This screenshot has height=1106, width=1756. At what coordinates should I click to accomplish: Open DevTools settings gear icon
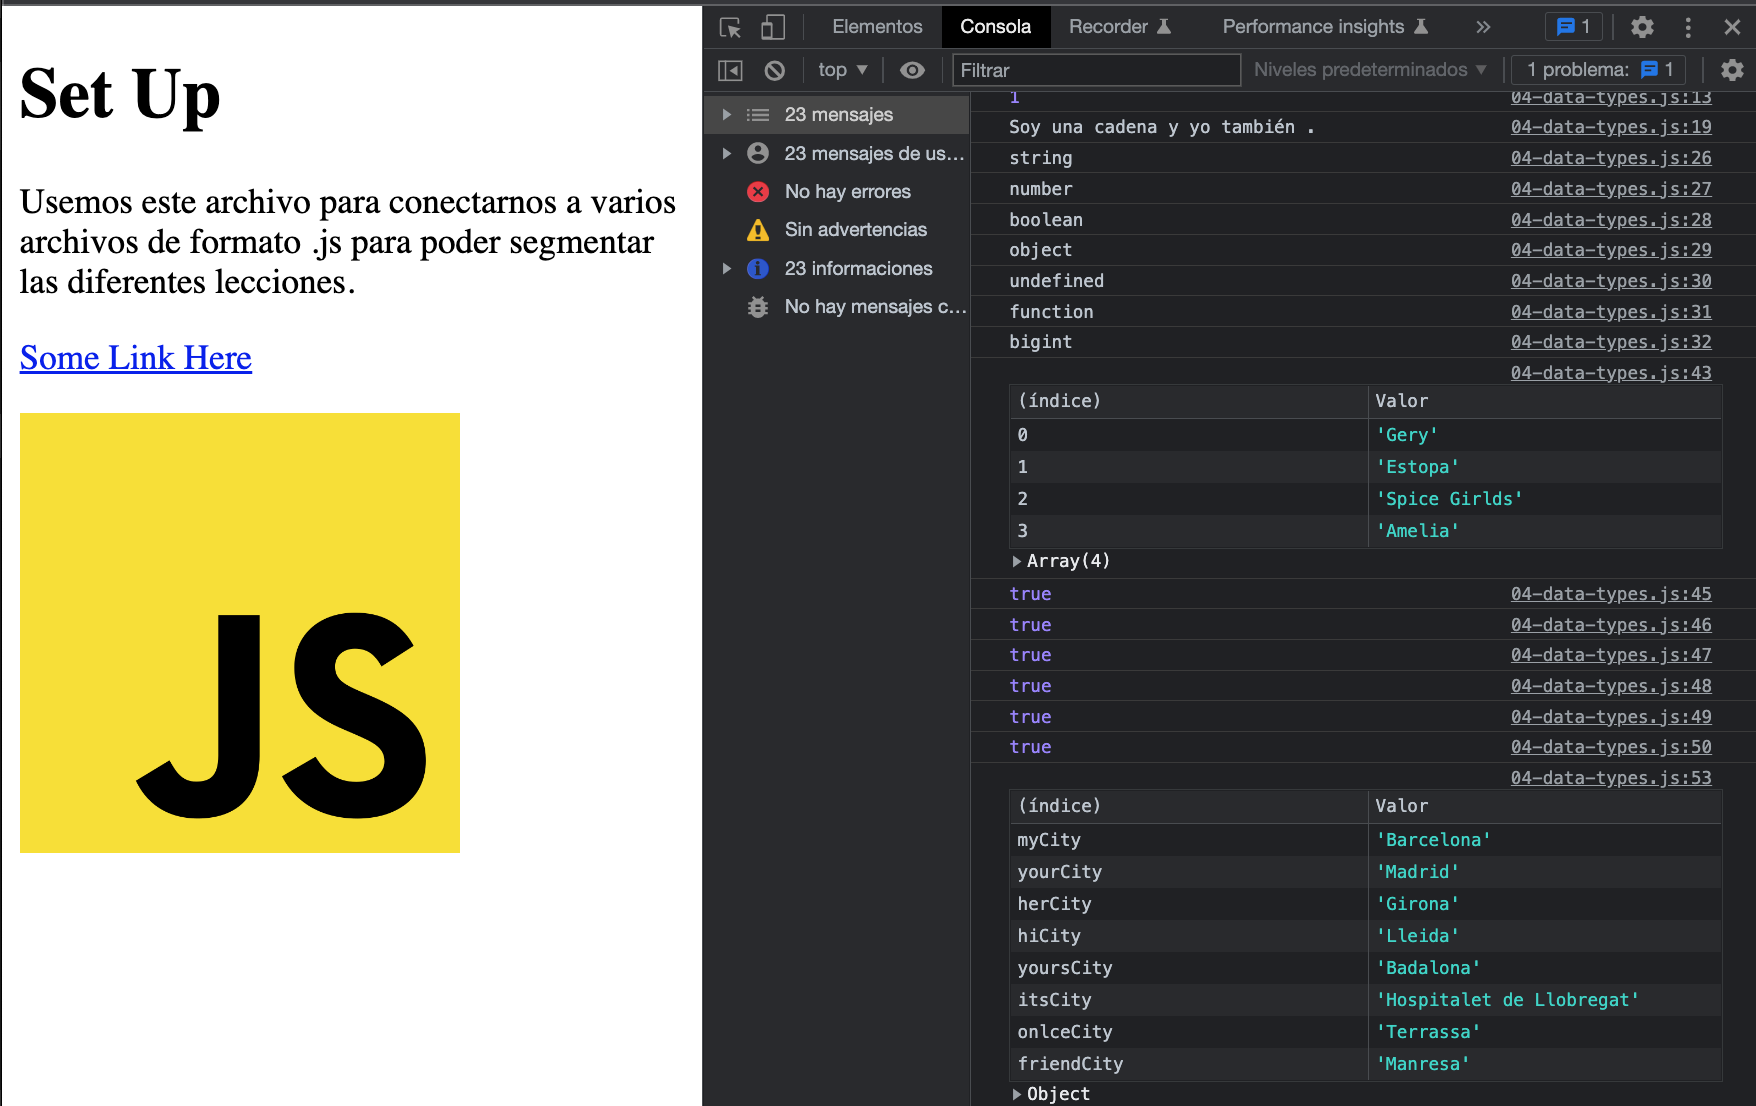[1642, 27]
